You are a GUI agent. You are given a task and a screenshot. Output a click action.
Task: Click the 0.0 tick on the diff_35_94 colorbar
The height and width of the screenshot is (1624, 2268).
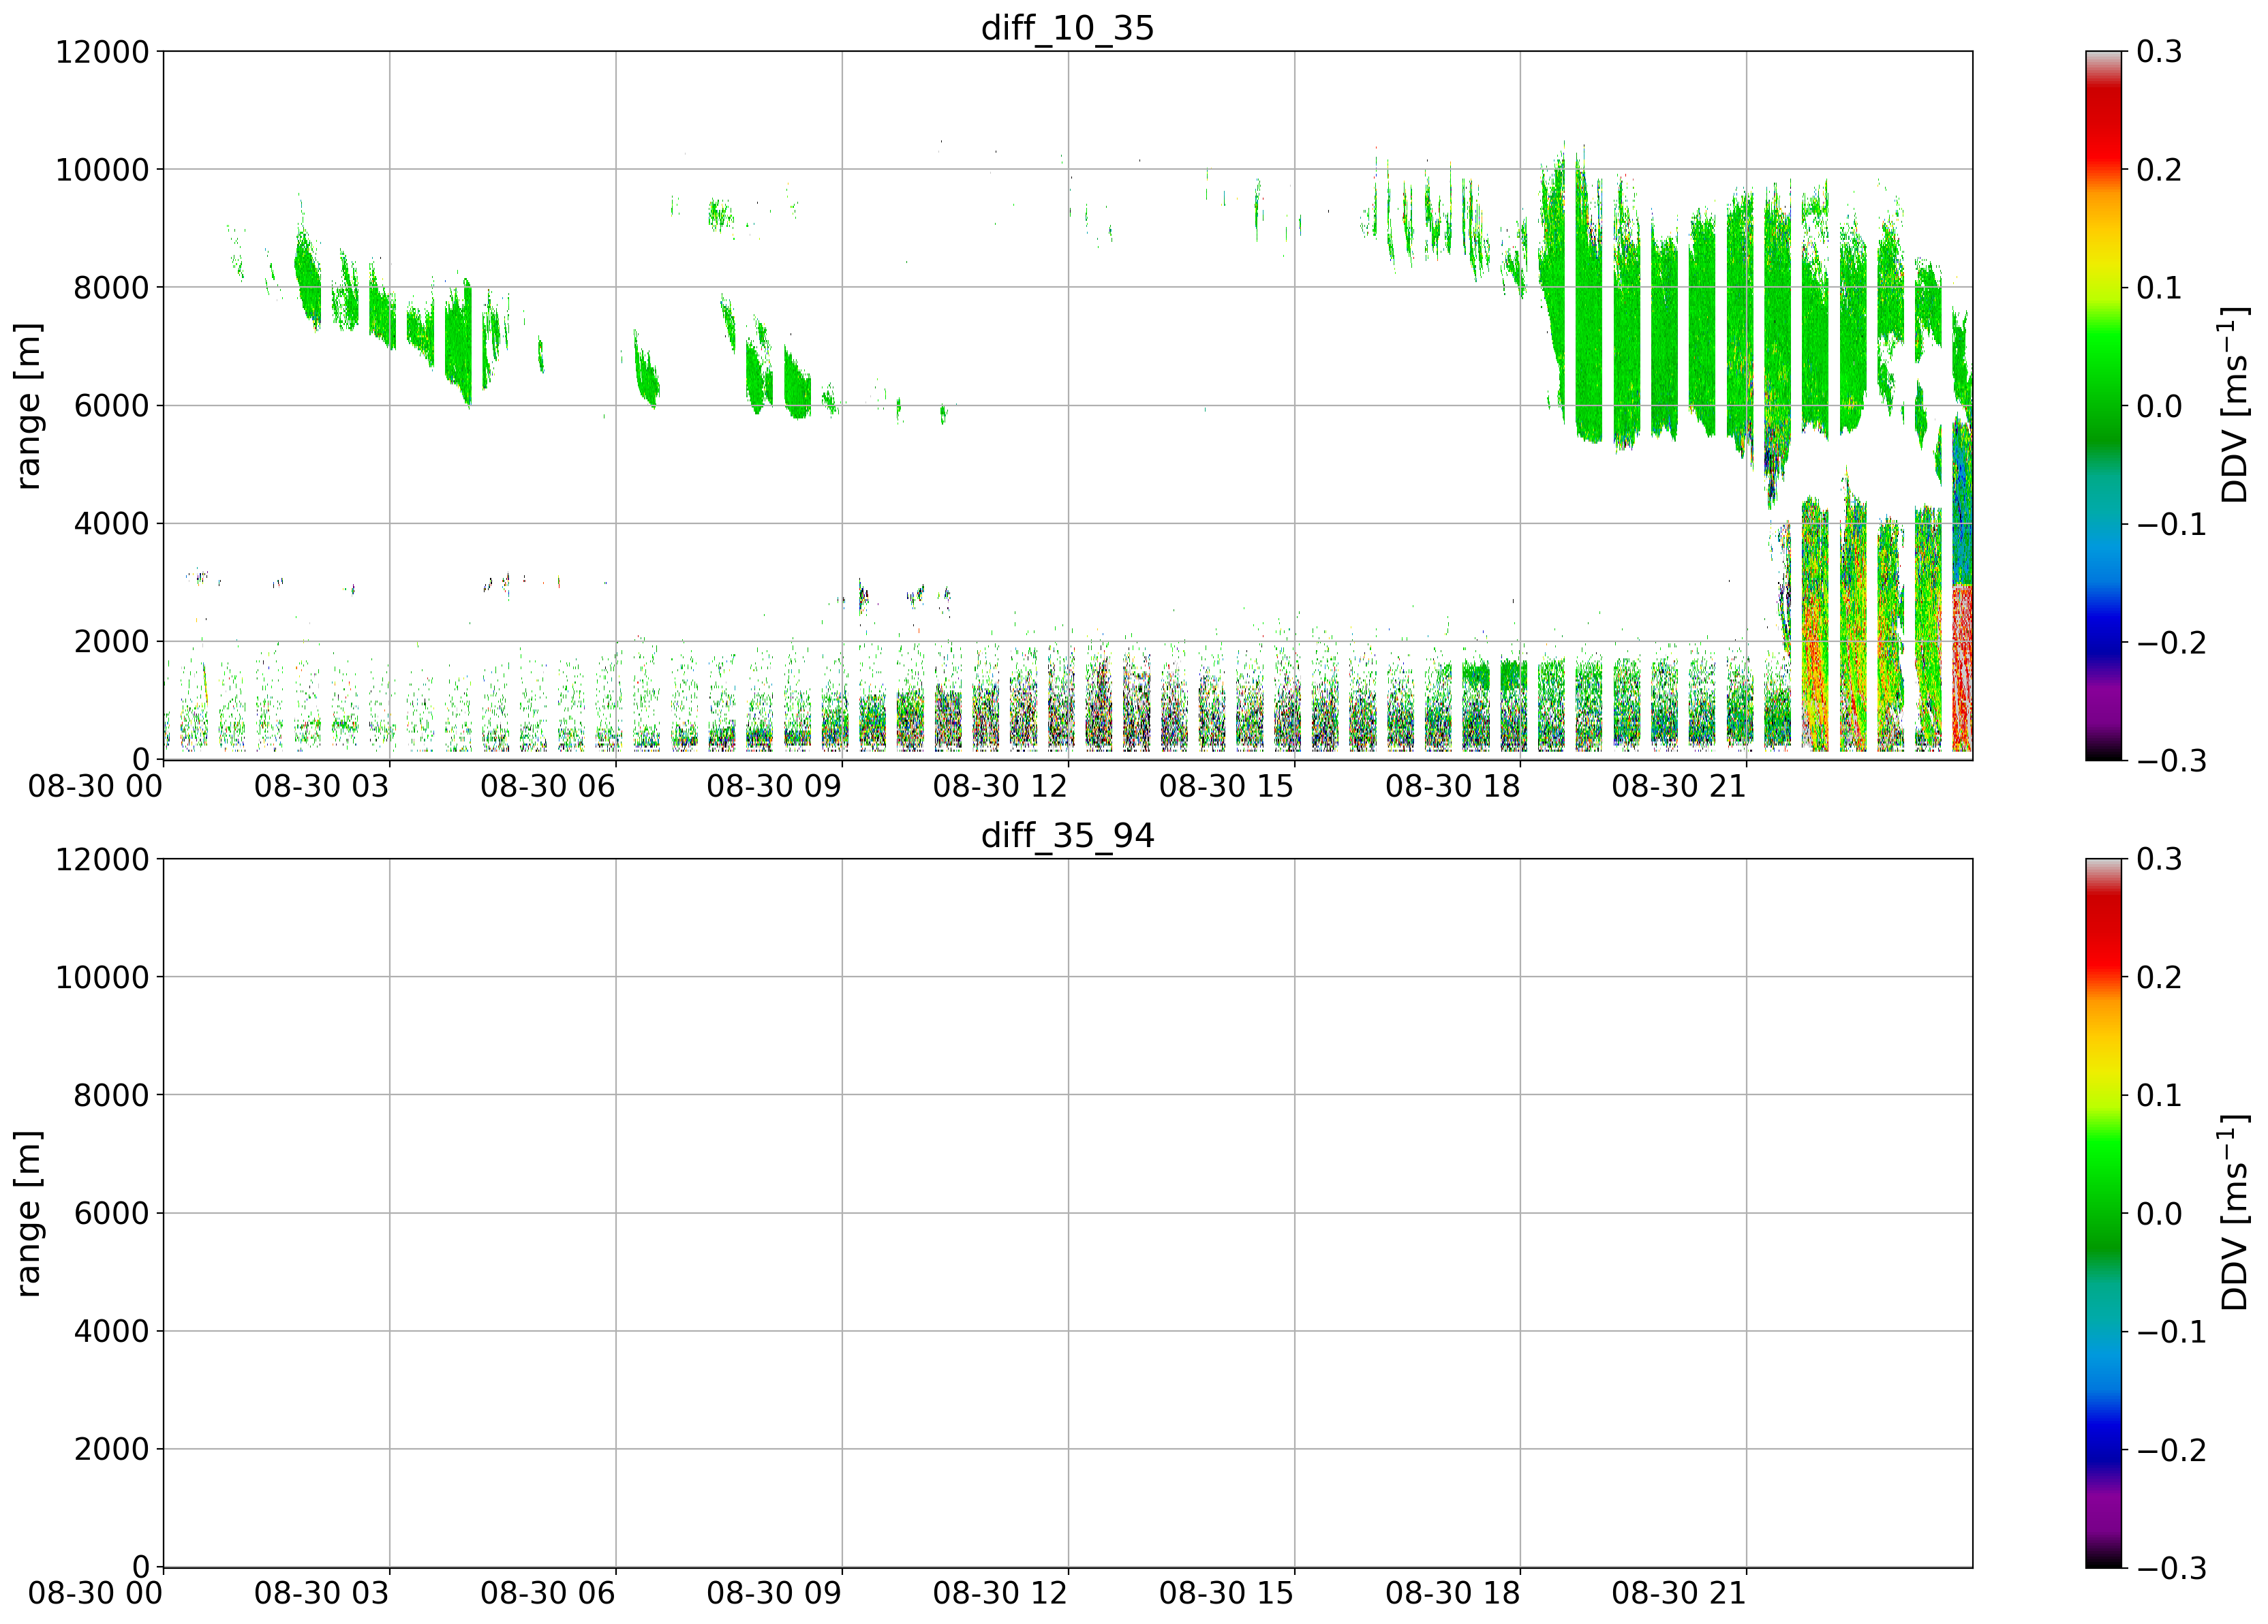coord(2160,1213)
